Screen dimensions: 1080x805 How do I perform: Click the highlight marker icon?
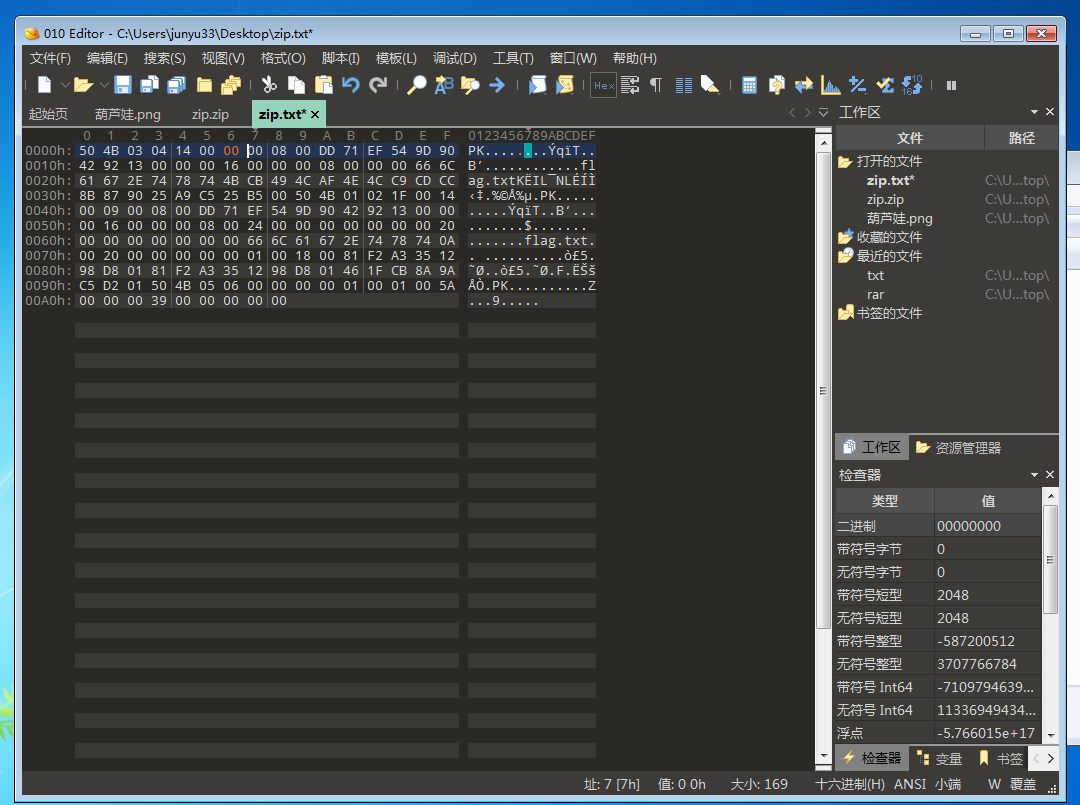709,85
